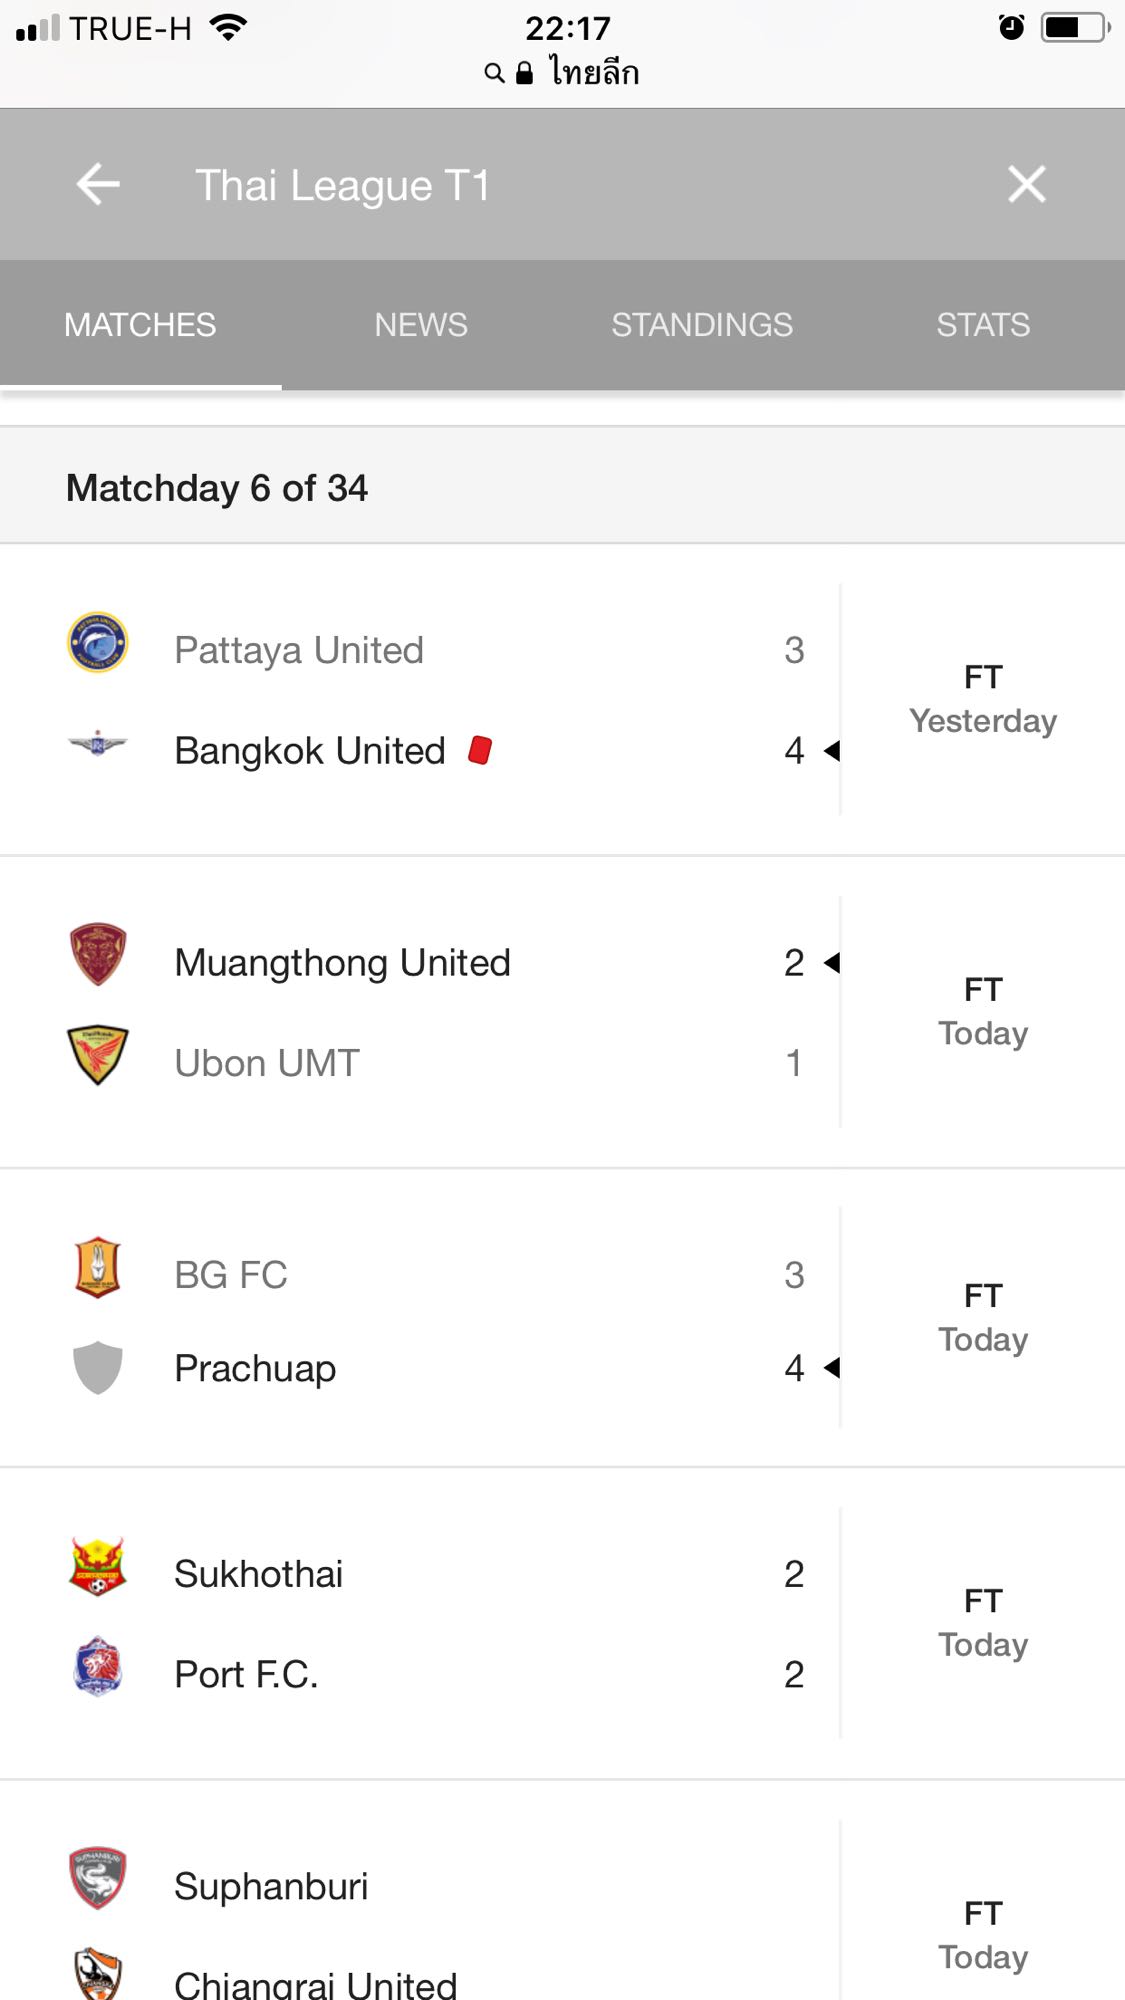1125x2000 pixels.
Task: Open the Muangthong United team name link
Action: [x=342, y=963]
